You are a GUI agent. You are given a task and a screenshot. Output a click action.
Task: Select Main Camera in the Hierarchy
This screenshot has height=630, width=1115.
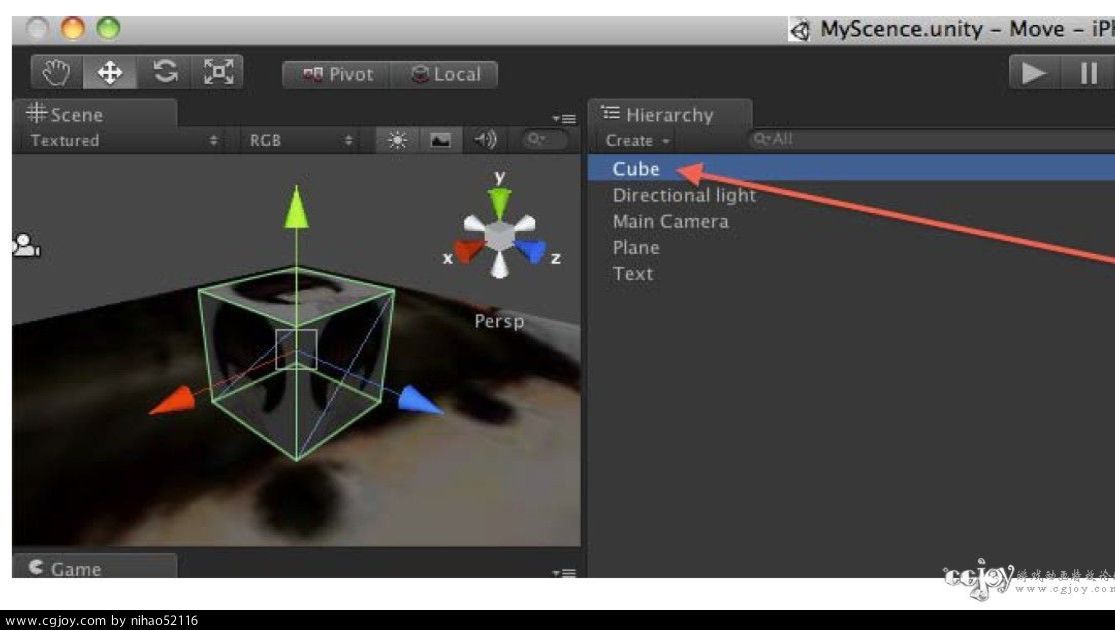(669, 221)
